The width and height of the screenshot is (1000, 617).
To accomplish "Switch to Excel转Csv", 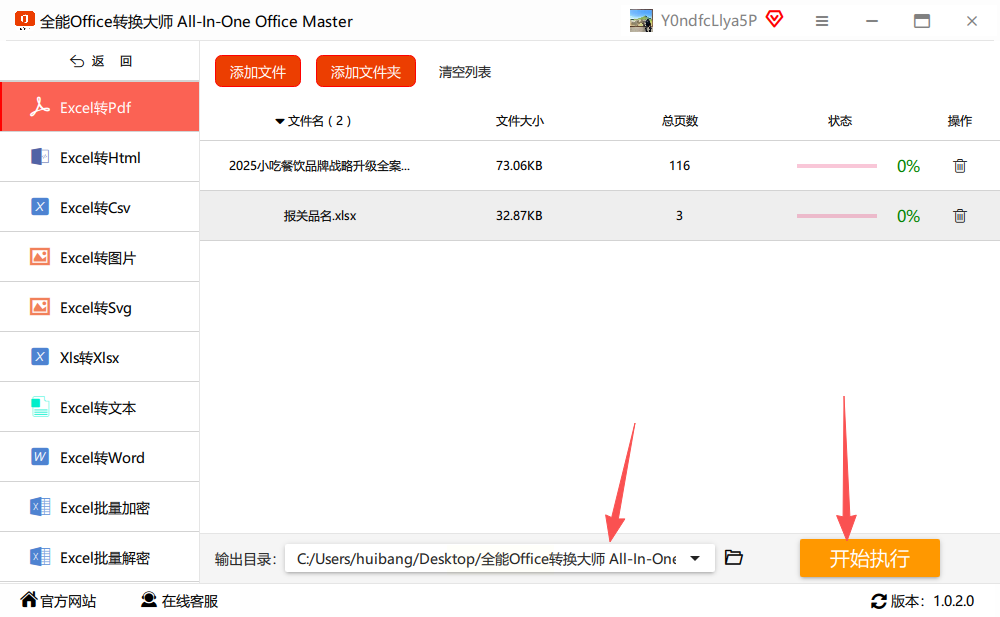I will (100, 207).
